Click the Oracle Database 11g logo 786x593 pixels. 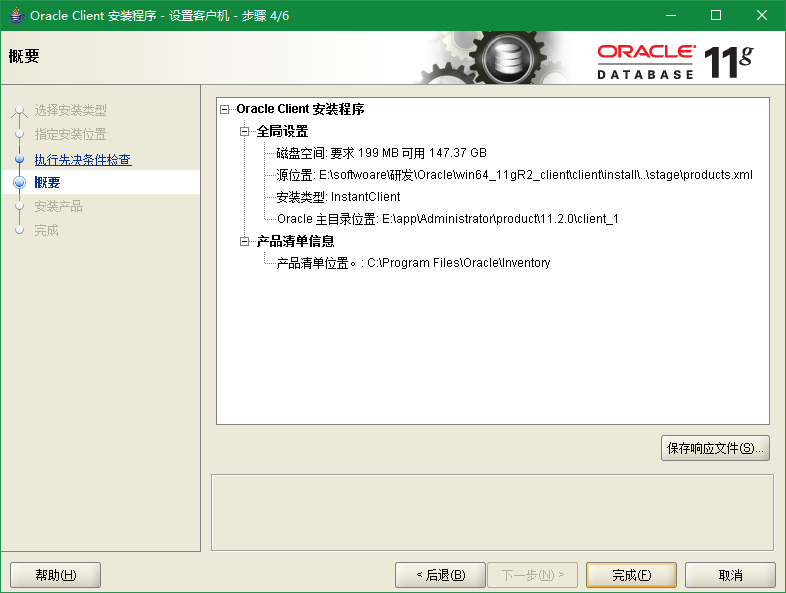click(x=674, y=61)
